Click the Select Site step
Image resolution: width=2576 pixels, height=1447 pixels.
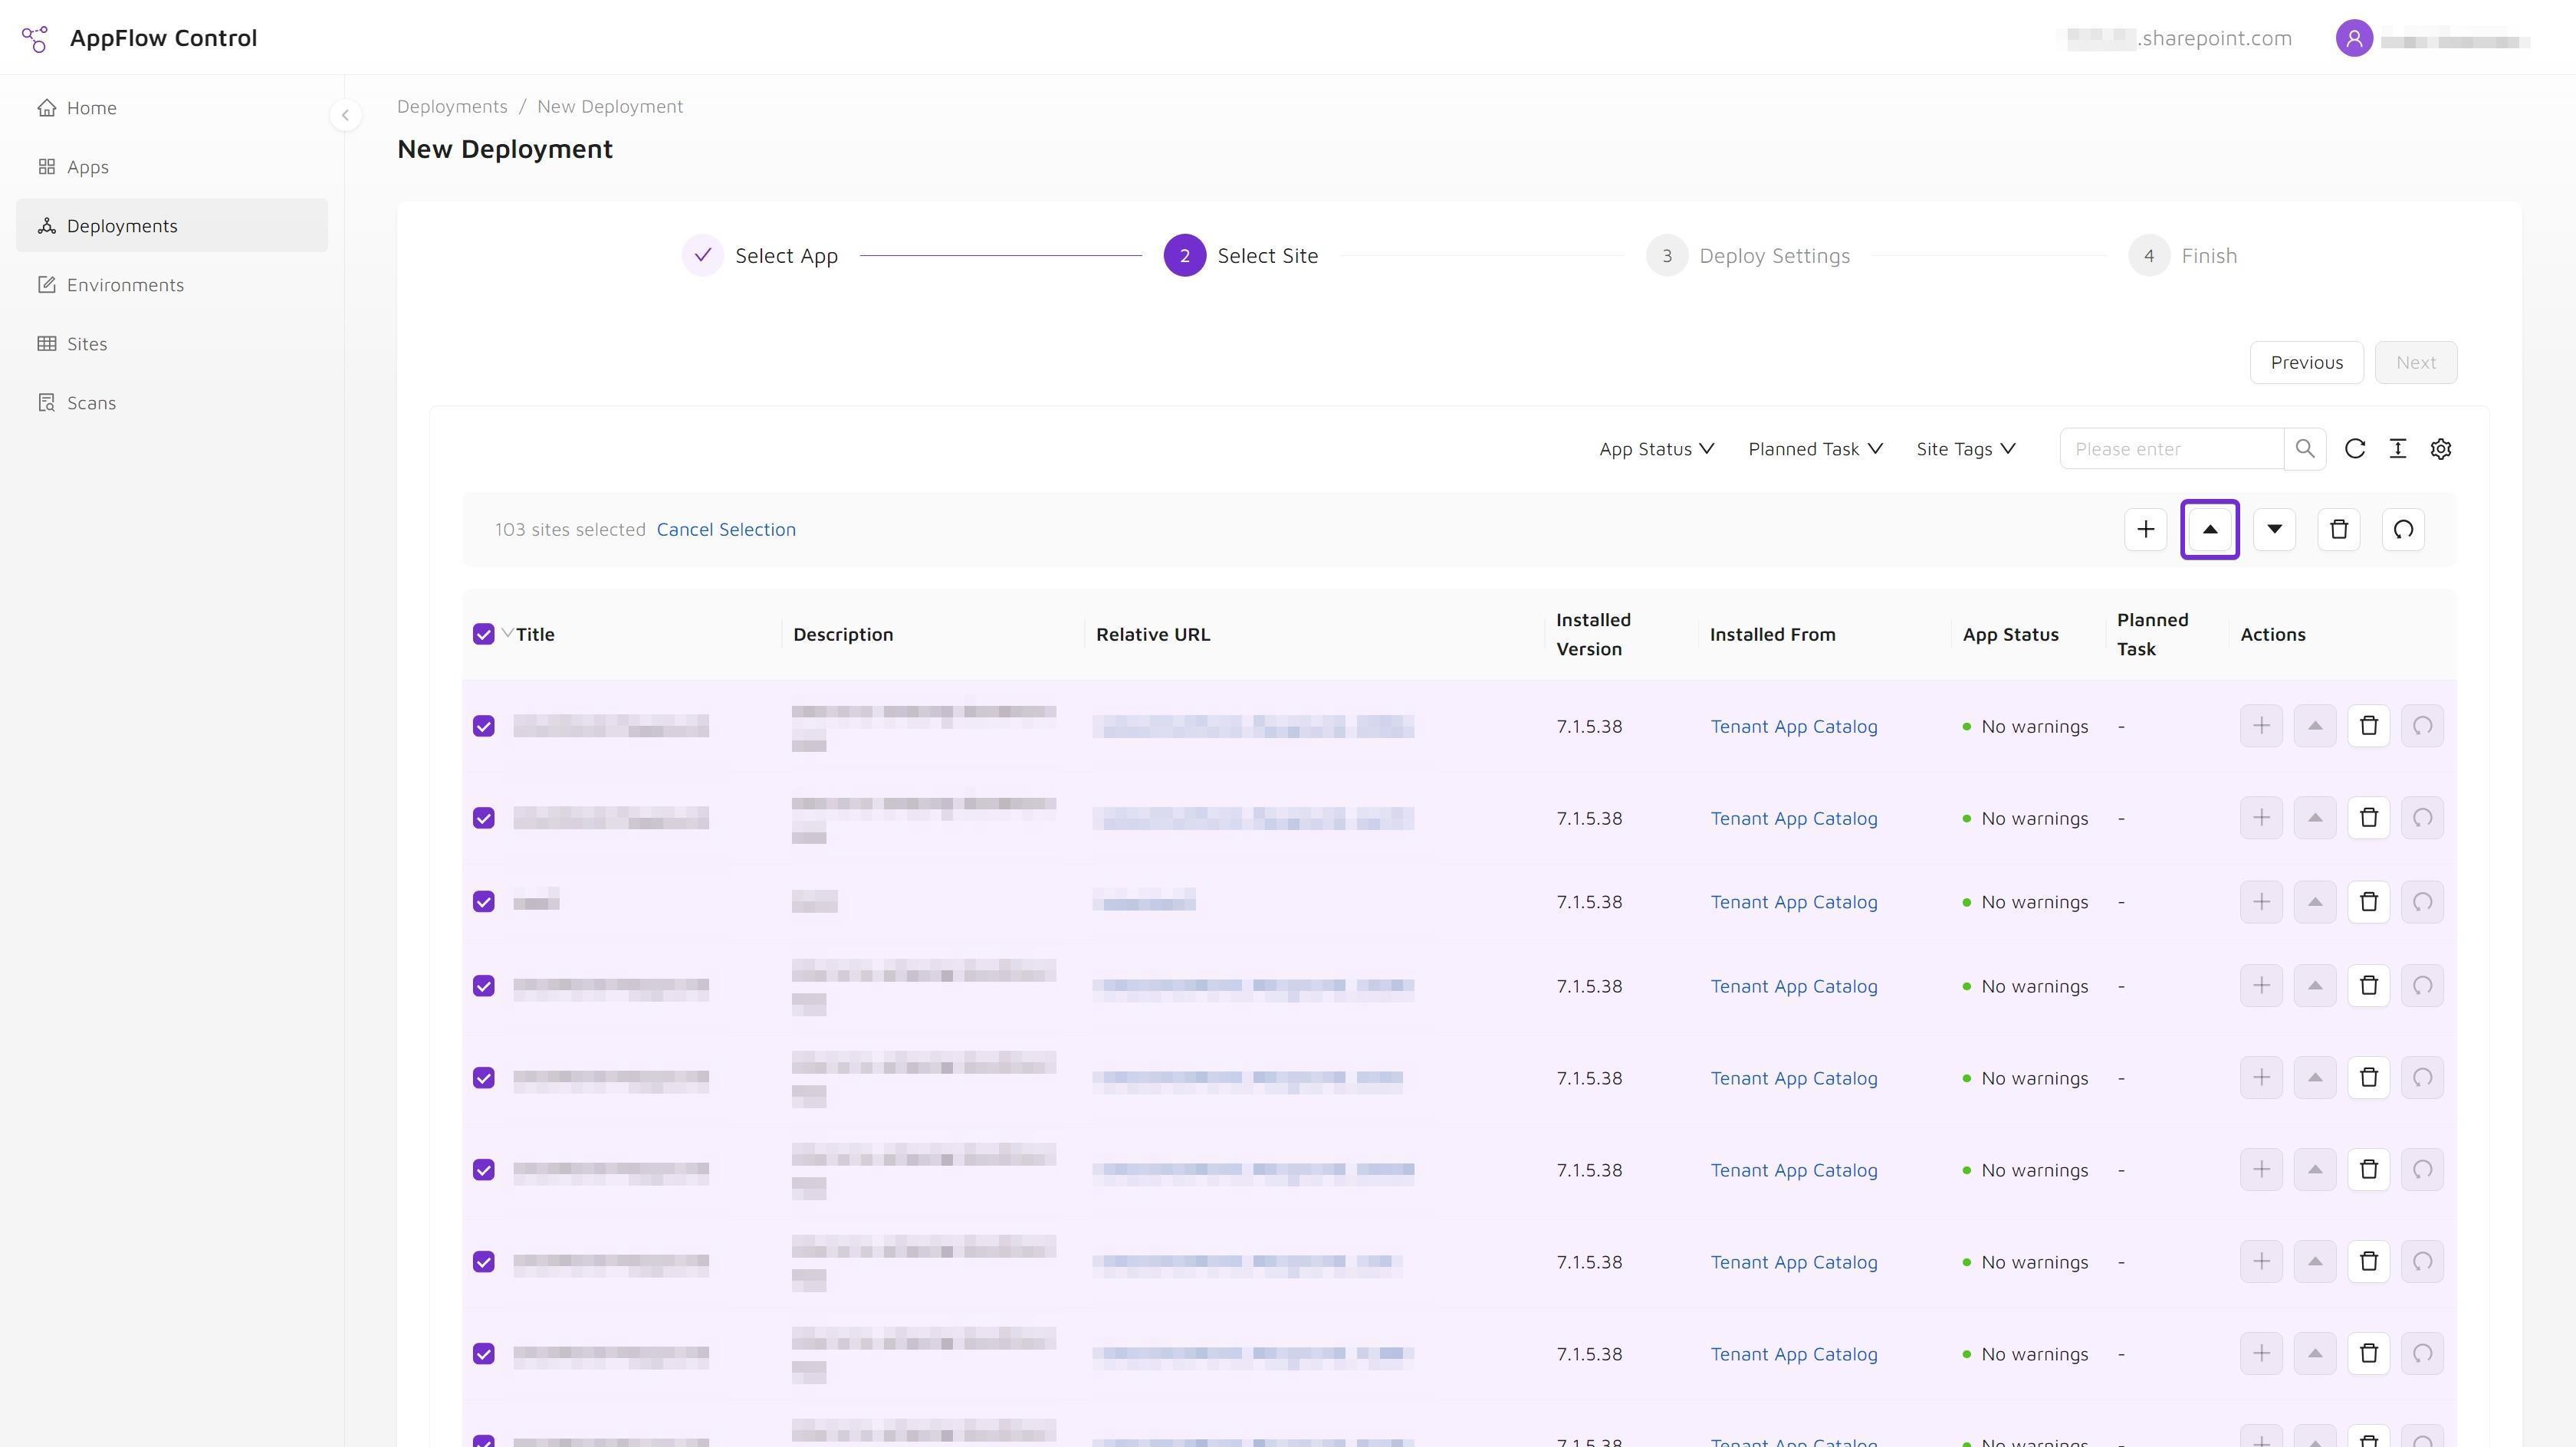[x=1241, y=256]
